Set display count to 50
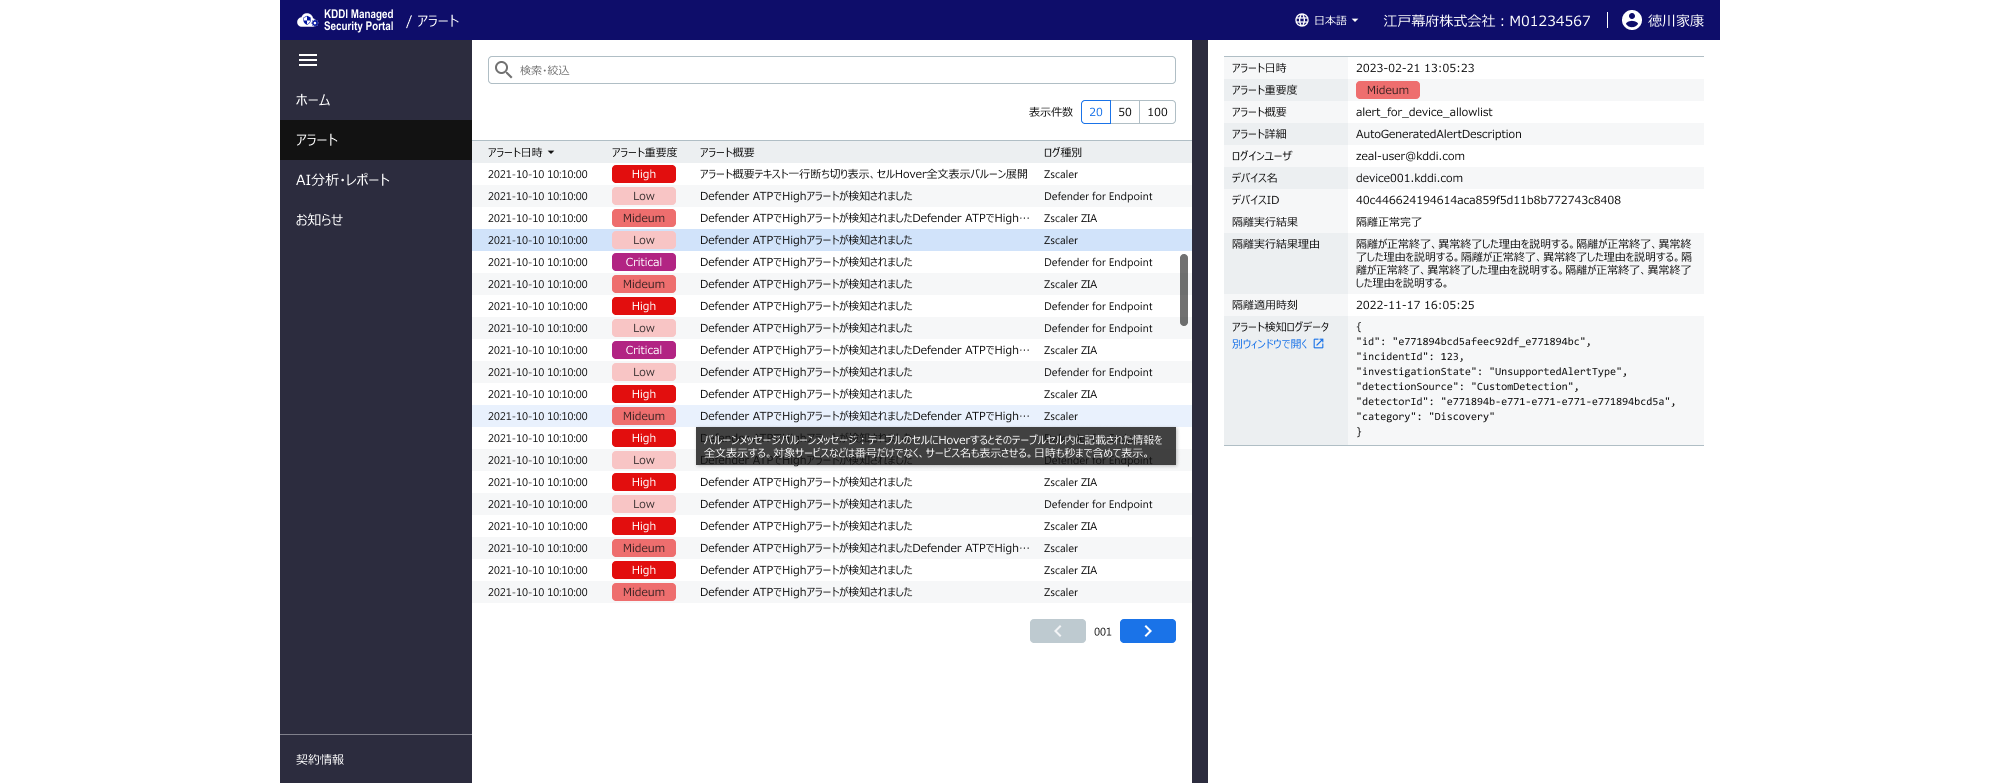The image size is (2000, 783). [1125, 112]
